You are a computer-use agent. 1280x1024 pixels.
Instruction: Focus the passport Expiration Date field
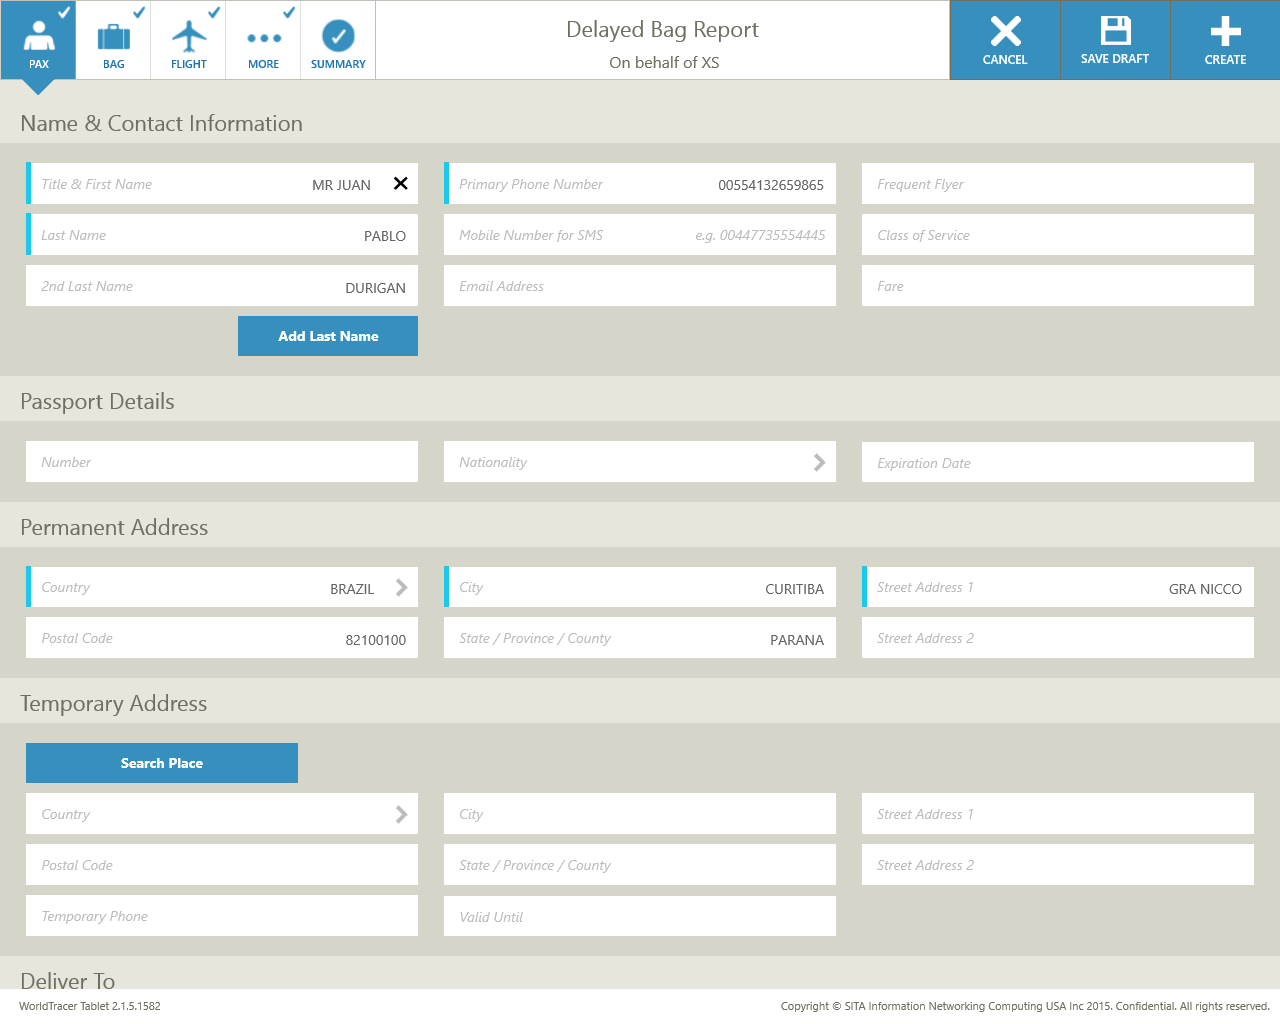[x=1058, y=462]
